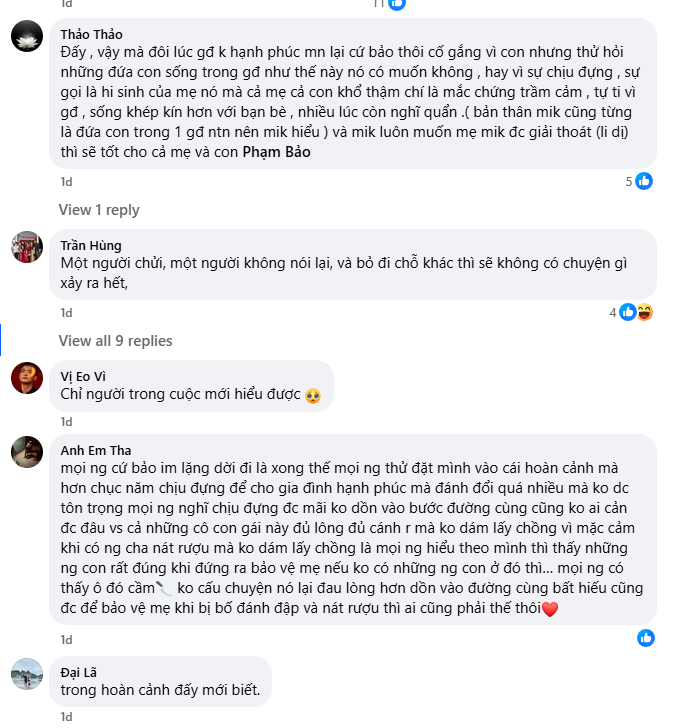This screenshot has width=696, height=728.
Task: Click like reaction icon on Anh Em Tha's comment
Action: [x=645, y=638]
